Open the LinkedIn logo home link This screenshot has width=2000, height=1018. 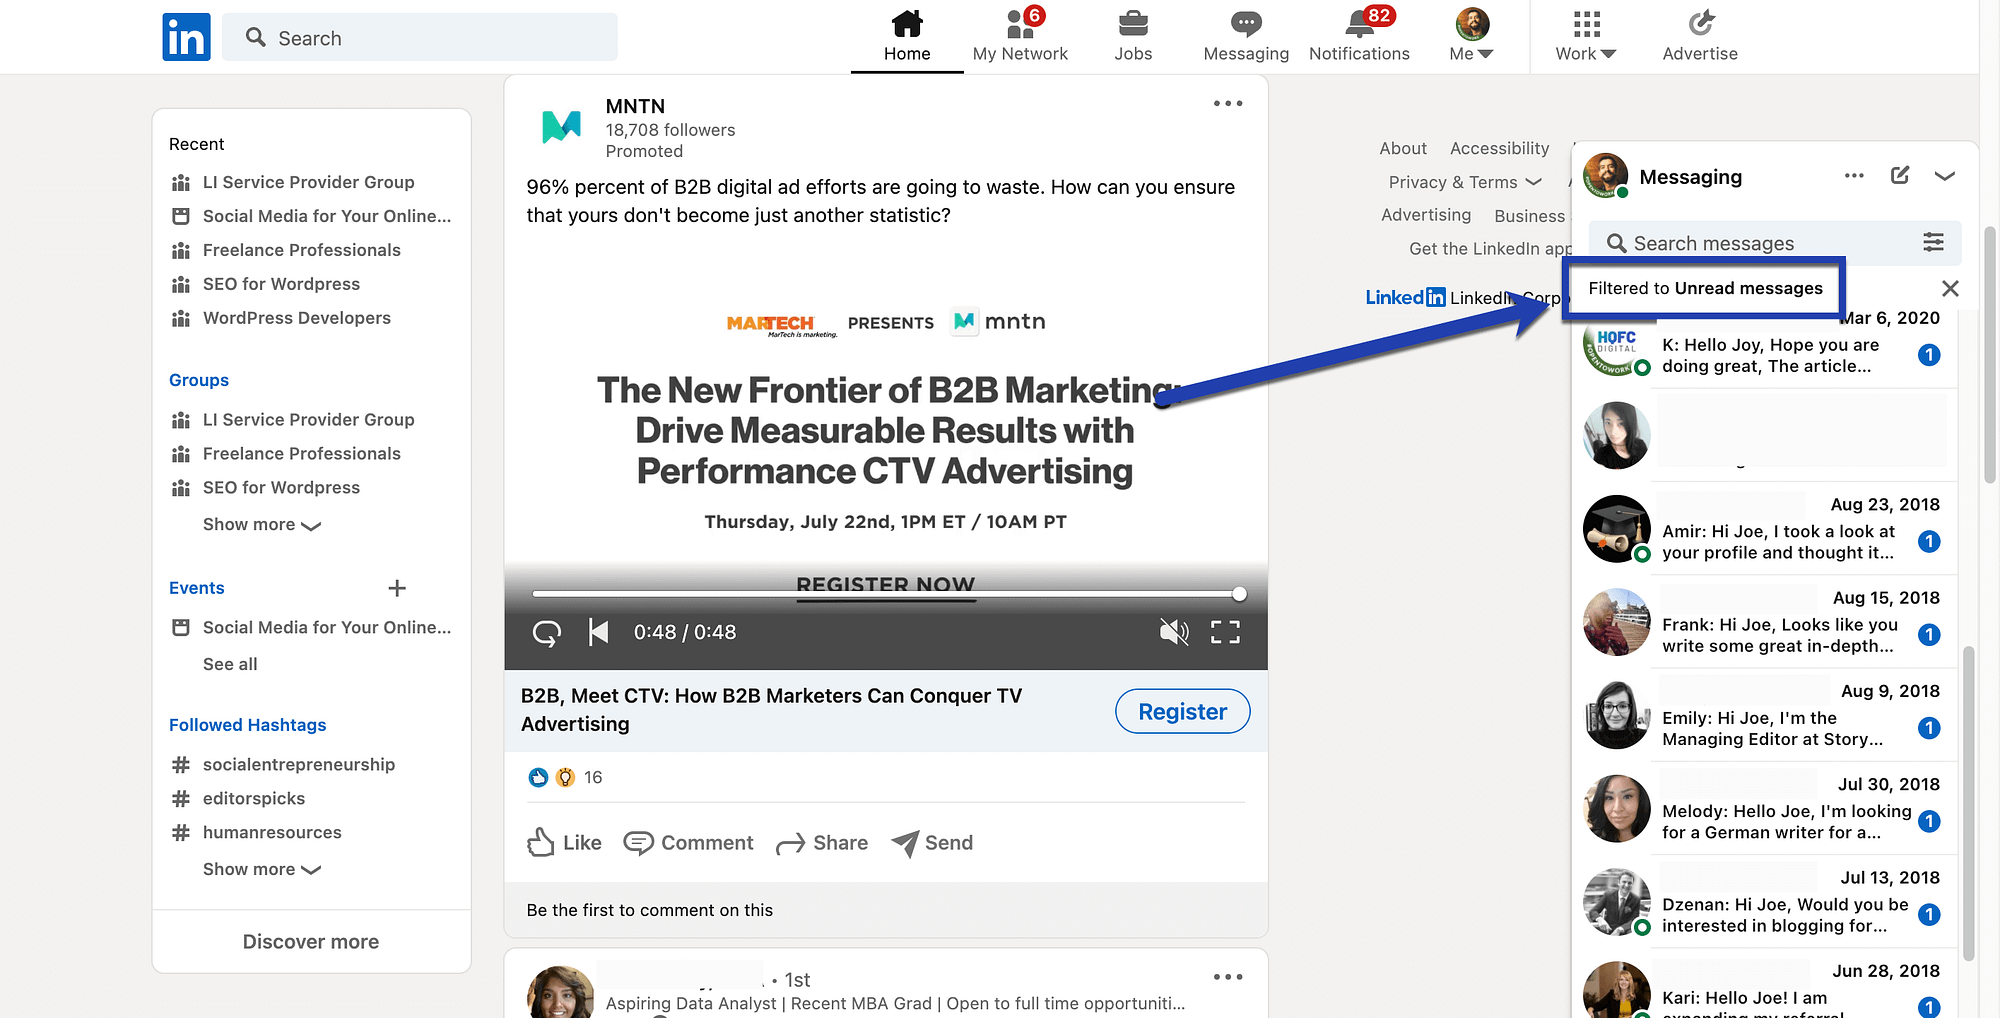tap(186, 37)
